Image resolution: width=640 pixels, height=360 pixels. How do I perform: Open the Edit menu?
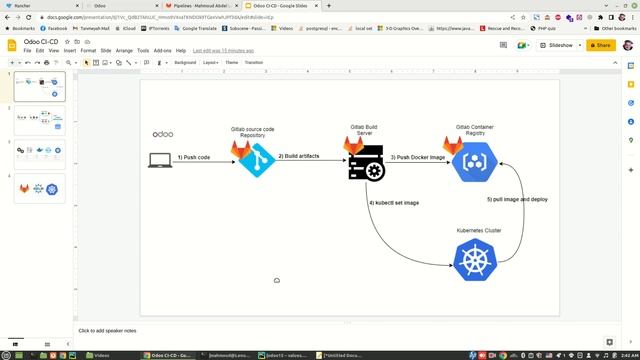(40, 51)
